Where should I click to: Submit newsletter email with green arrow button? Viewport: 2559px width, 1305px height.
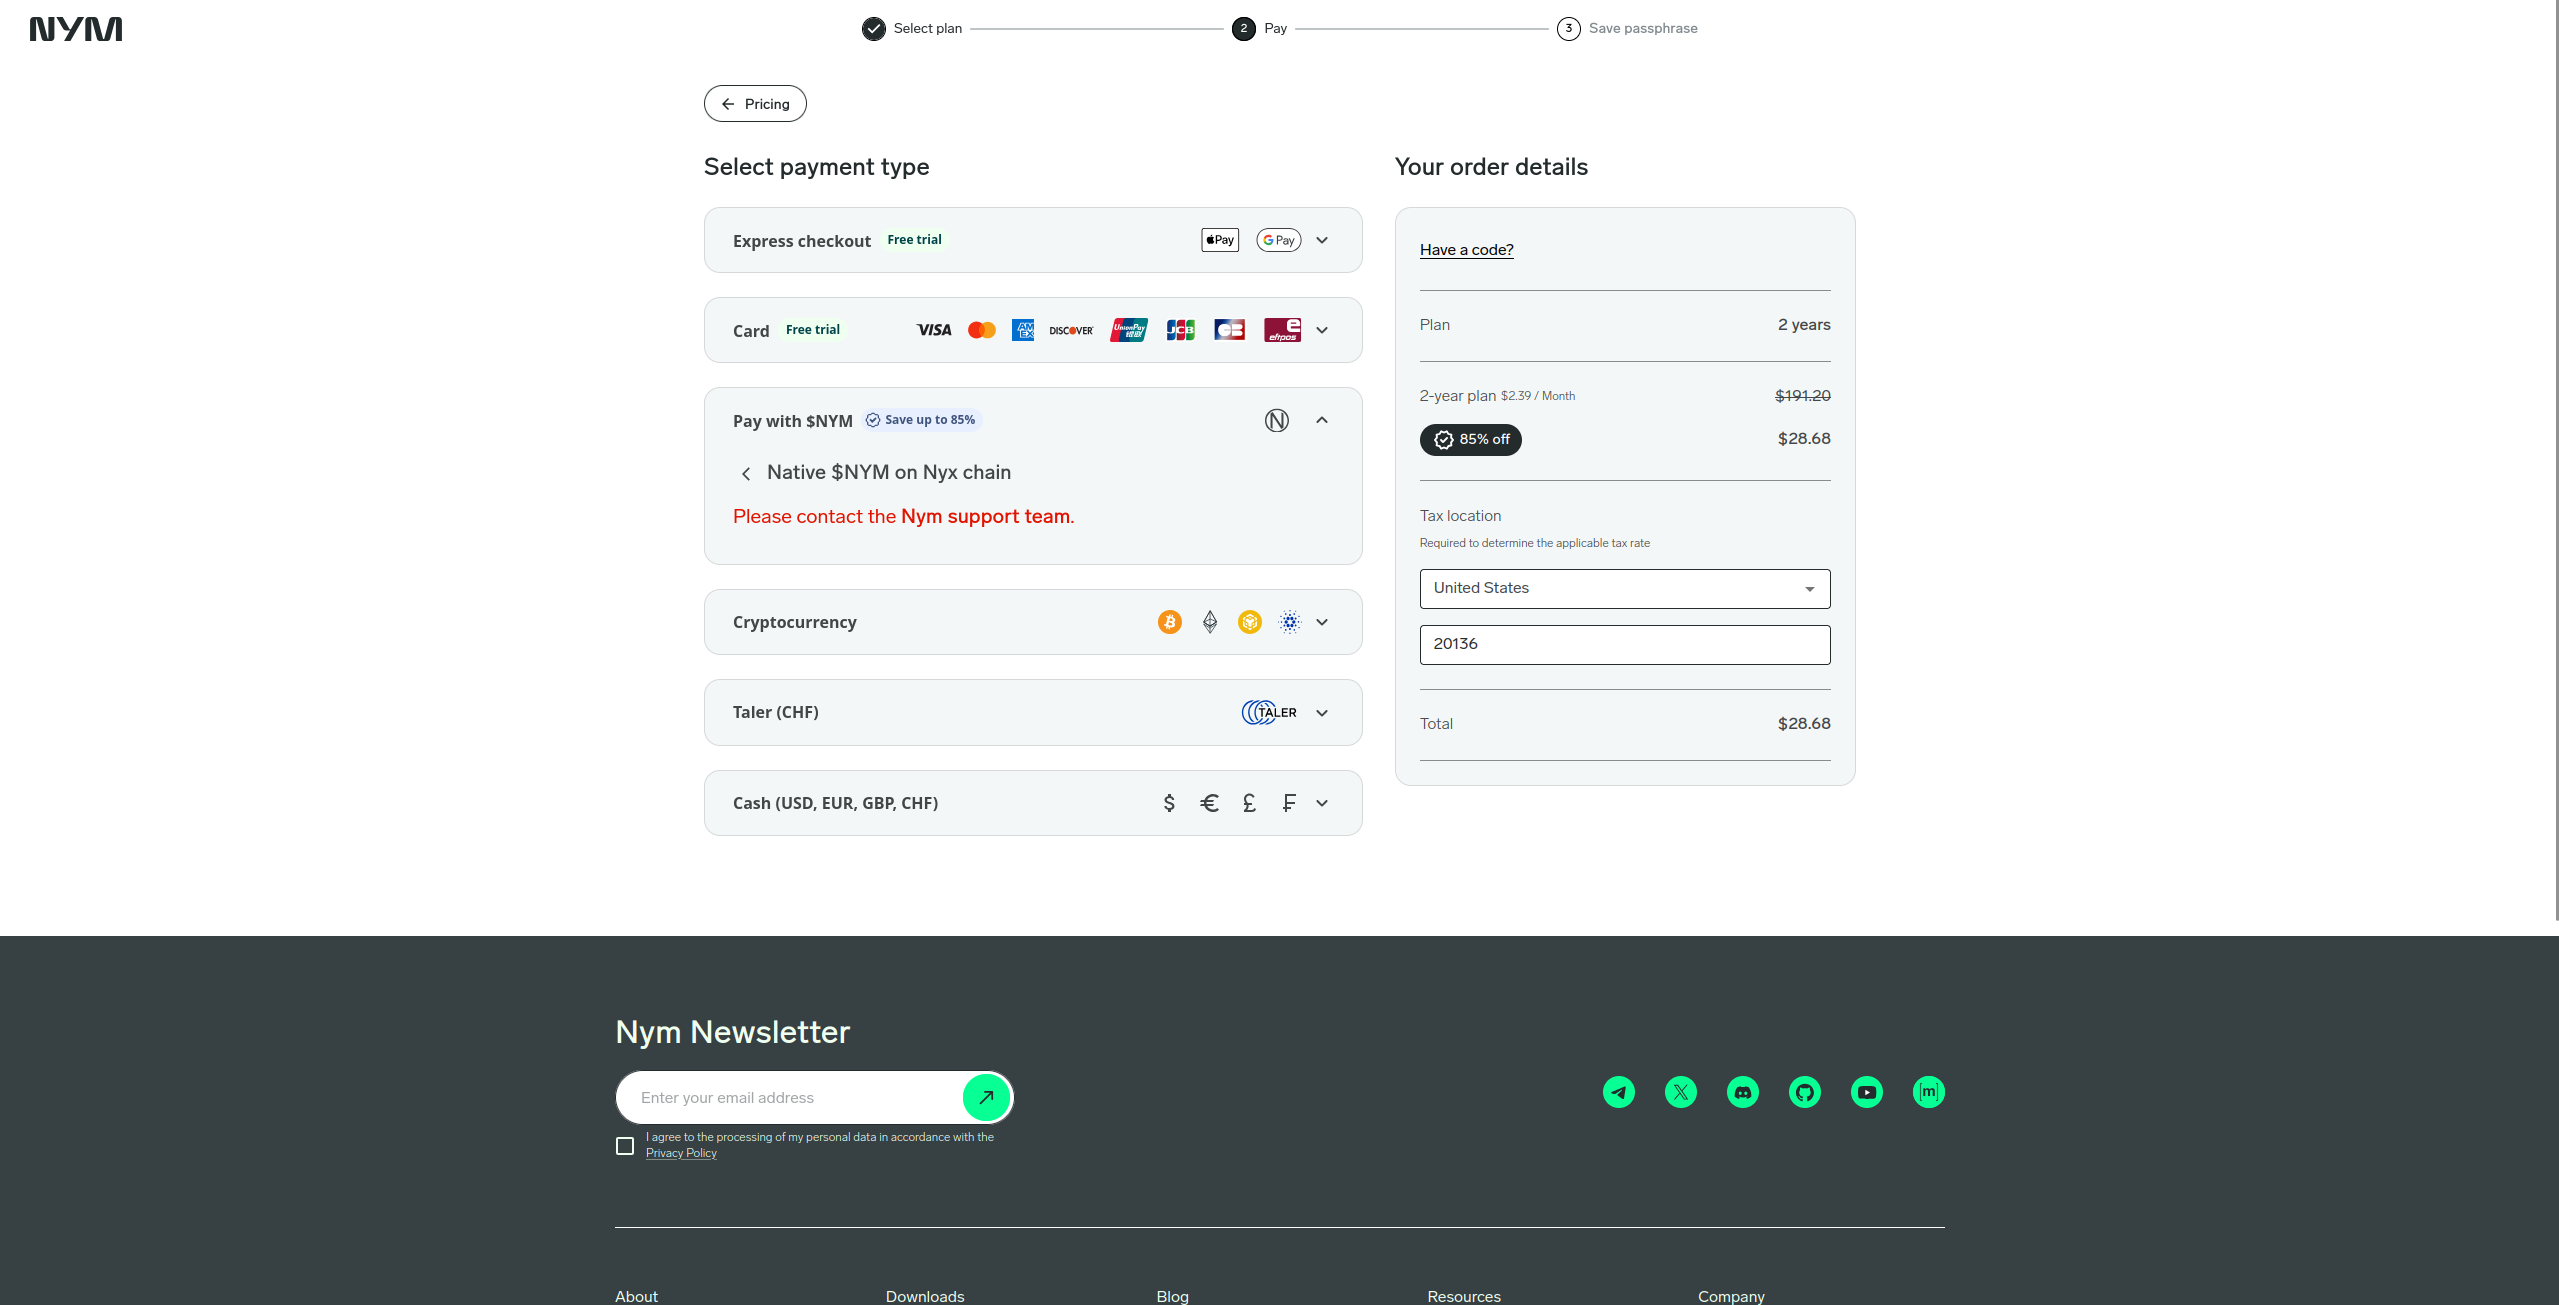point(986,1097)
